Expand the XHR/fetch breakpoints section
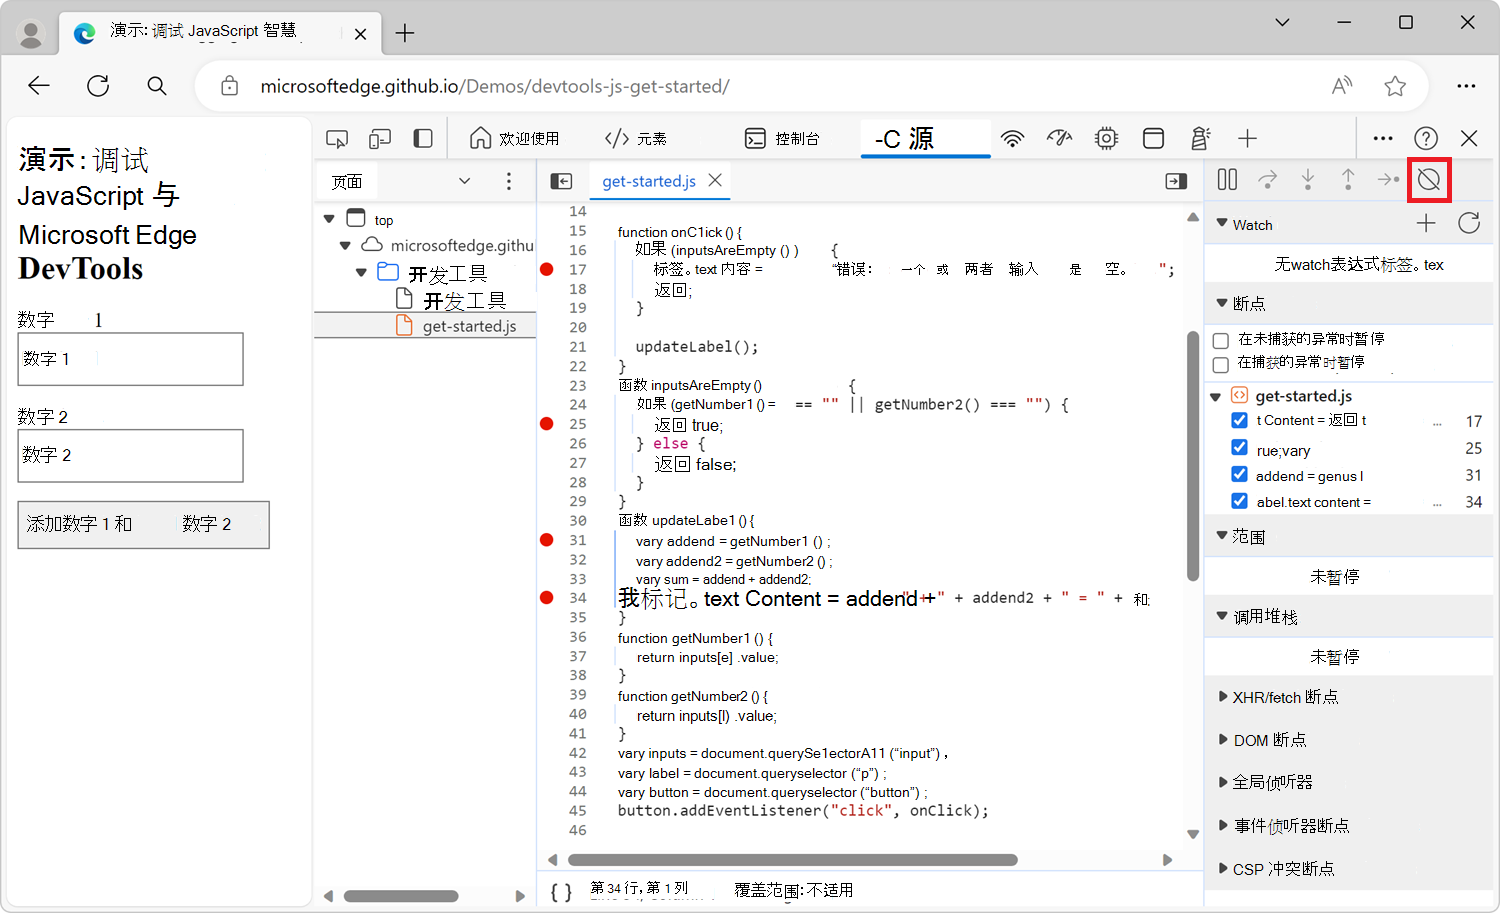Screen dimensions: 1500x913 (1223, 697)
